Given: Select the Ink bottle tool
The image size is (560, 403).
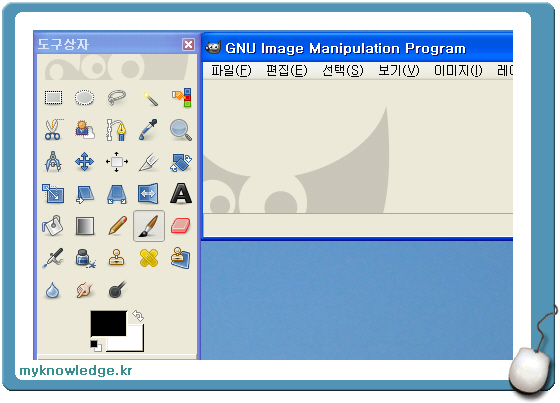Looking at the screenshot, I should [x=85, y=258].
